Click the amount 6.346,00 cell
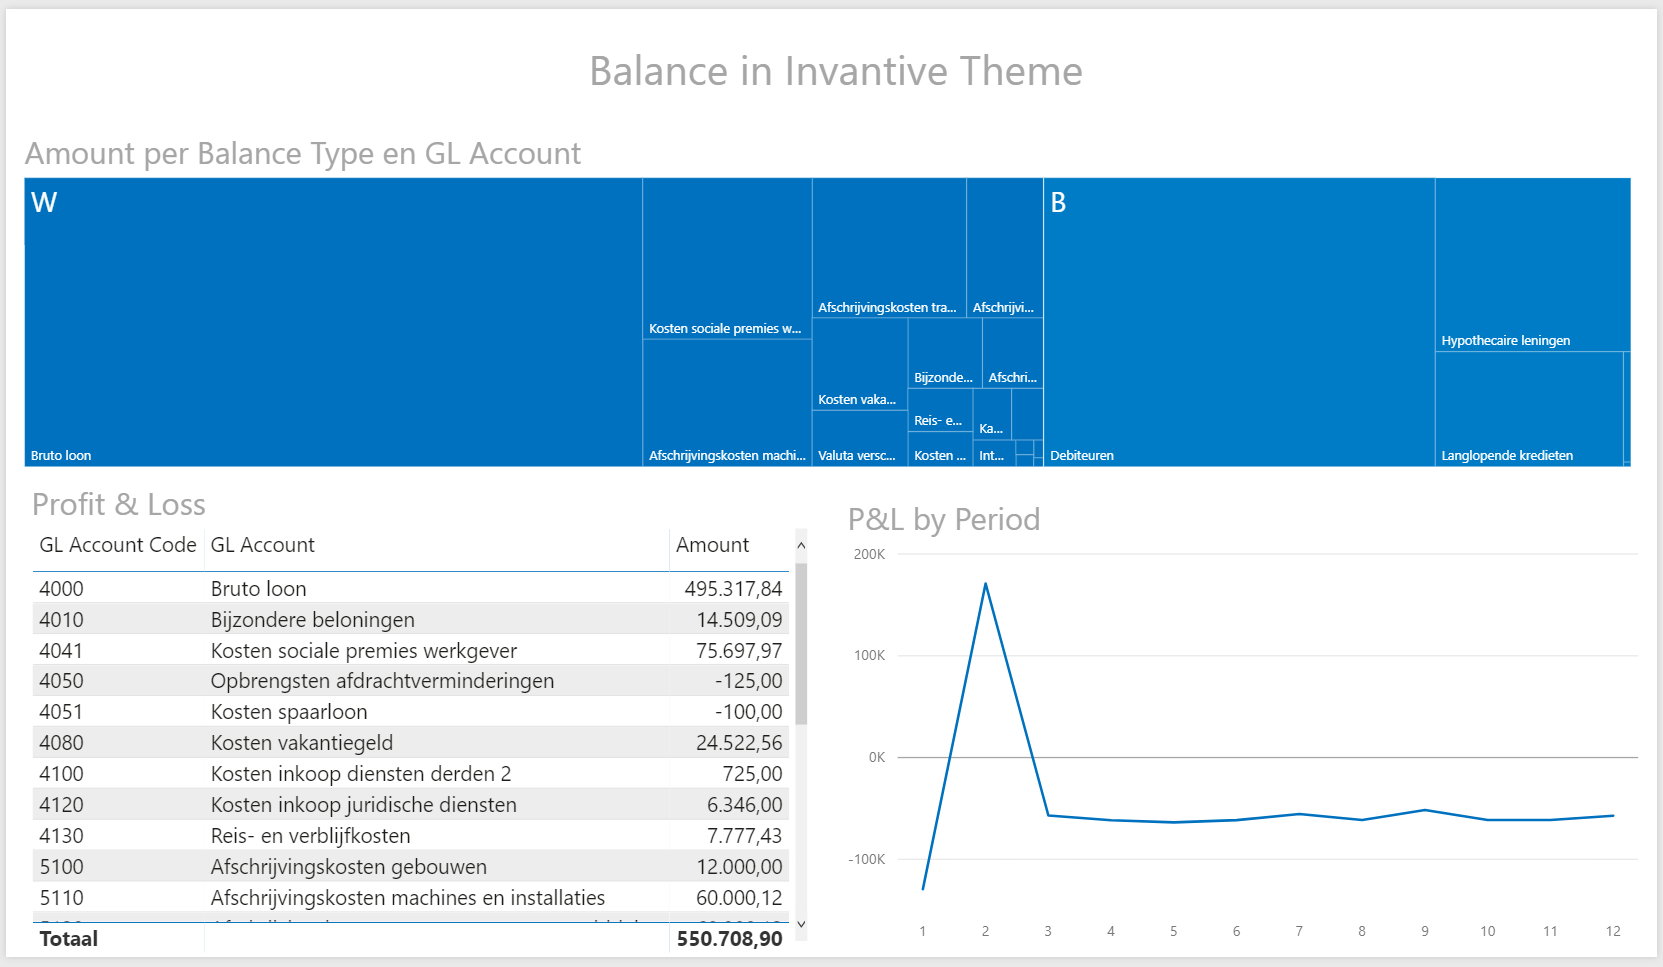Viewport: 1663px width, 967px height. pos(745,805)
